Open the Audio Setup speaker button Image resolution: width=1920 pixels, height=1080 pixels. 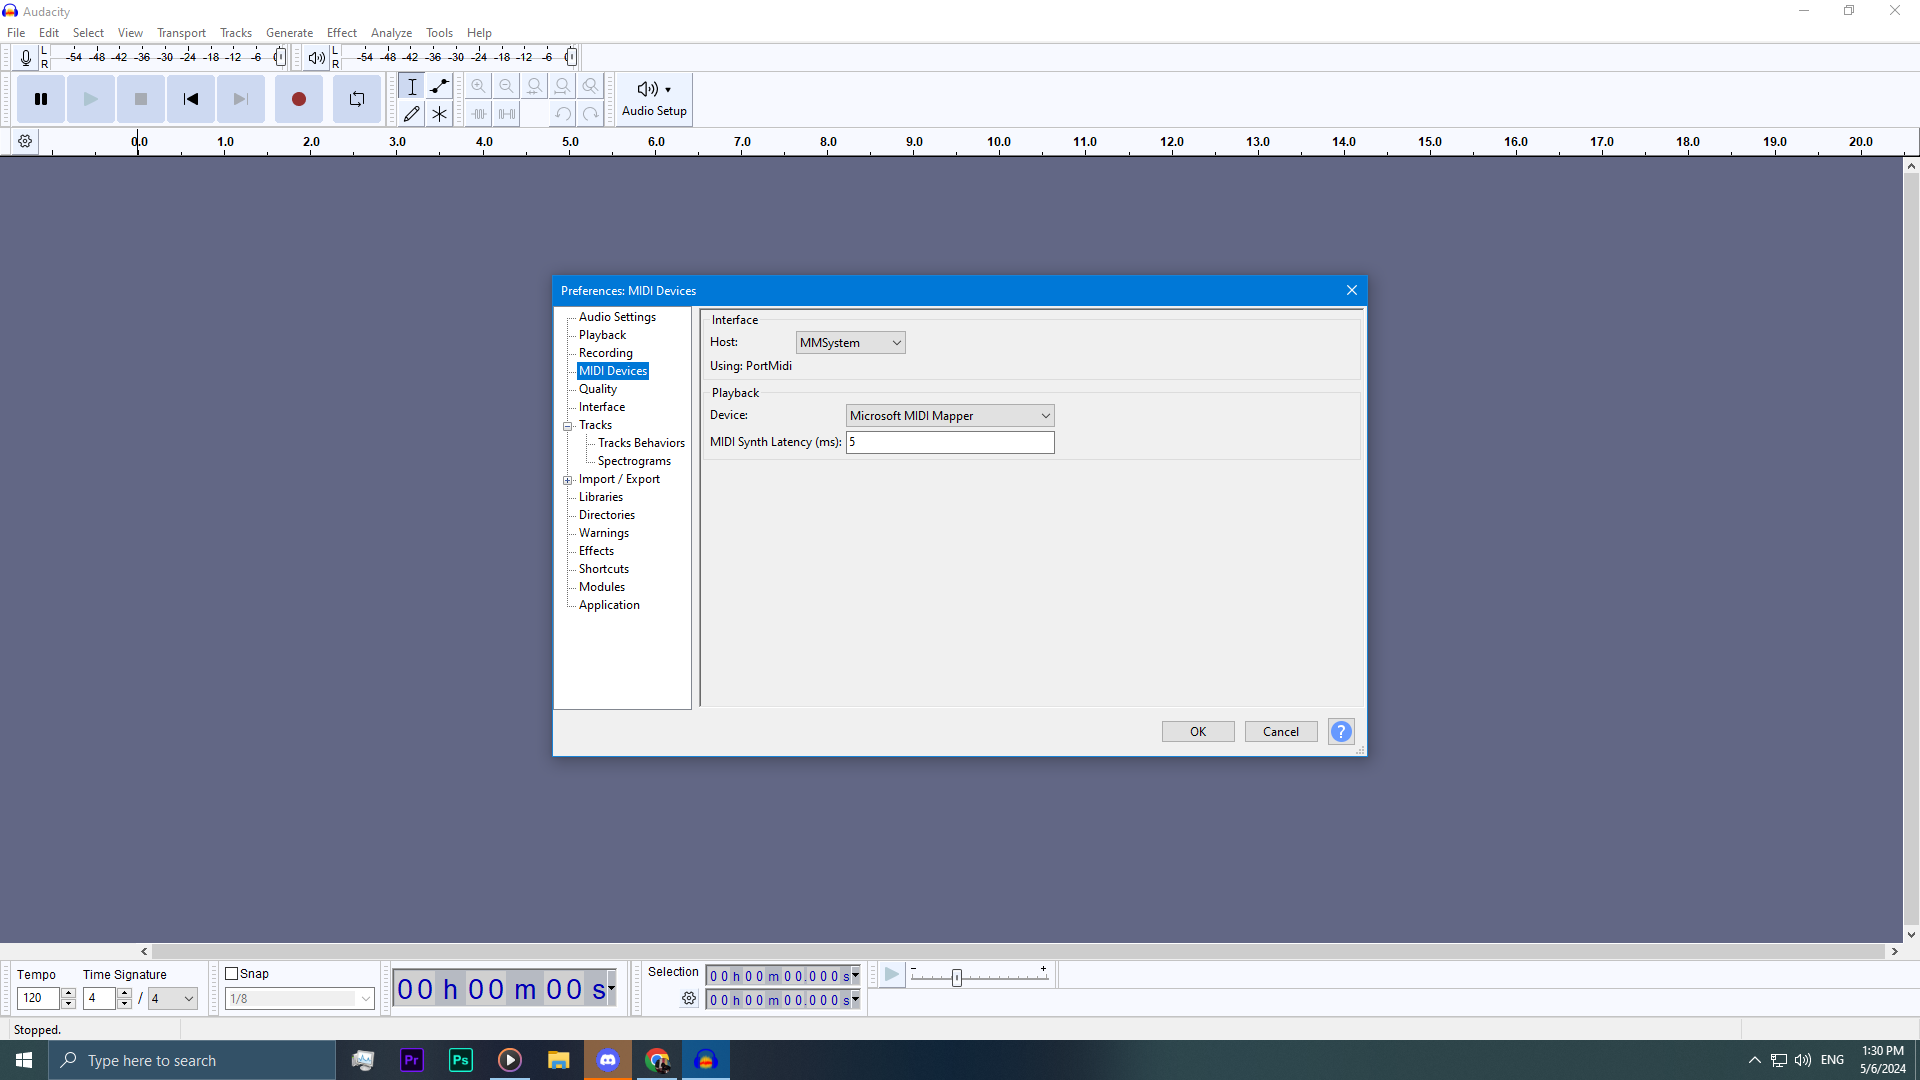tap(654, 99)
